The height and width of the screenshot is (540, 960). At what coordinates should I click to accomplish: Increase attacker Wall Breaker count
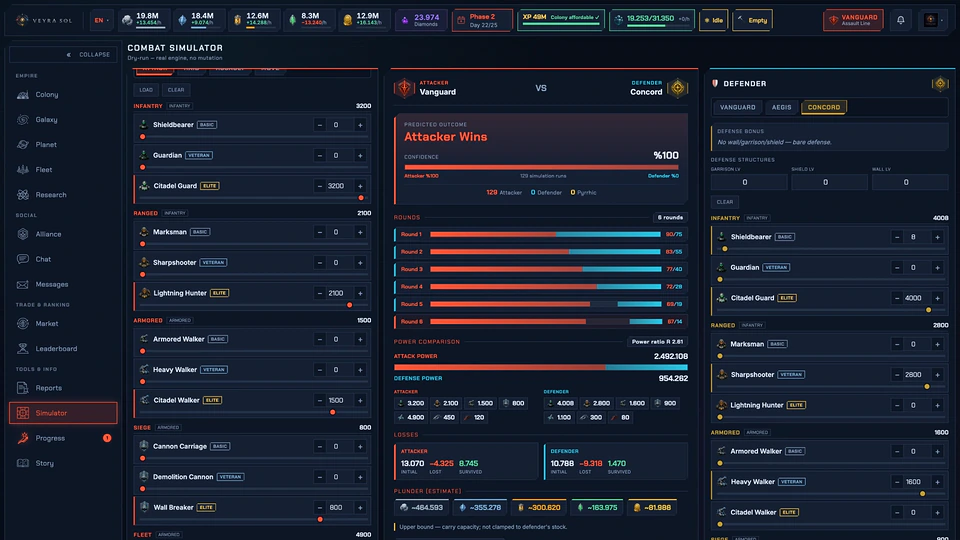point(360,508)
